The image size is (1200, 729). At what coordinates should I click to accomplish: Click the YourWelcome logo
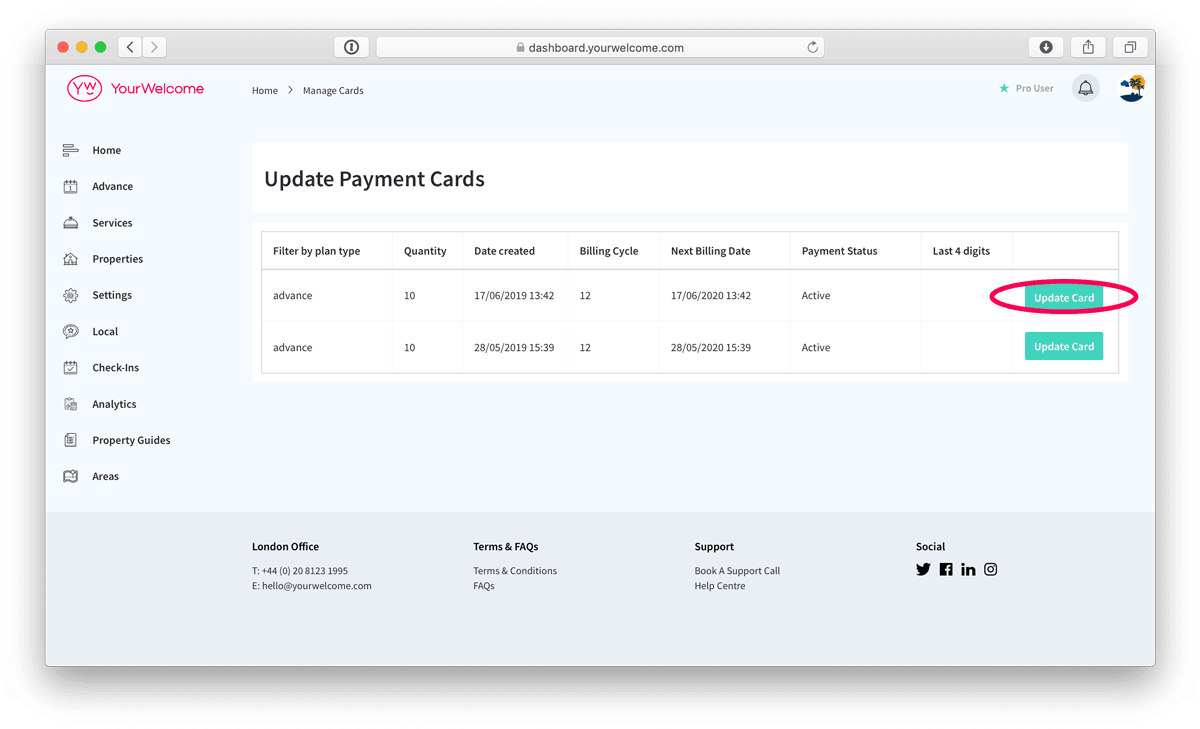tap(135, 89)
